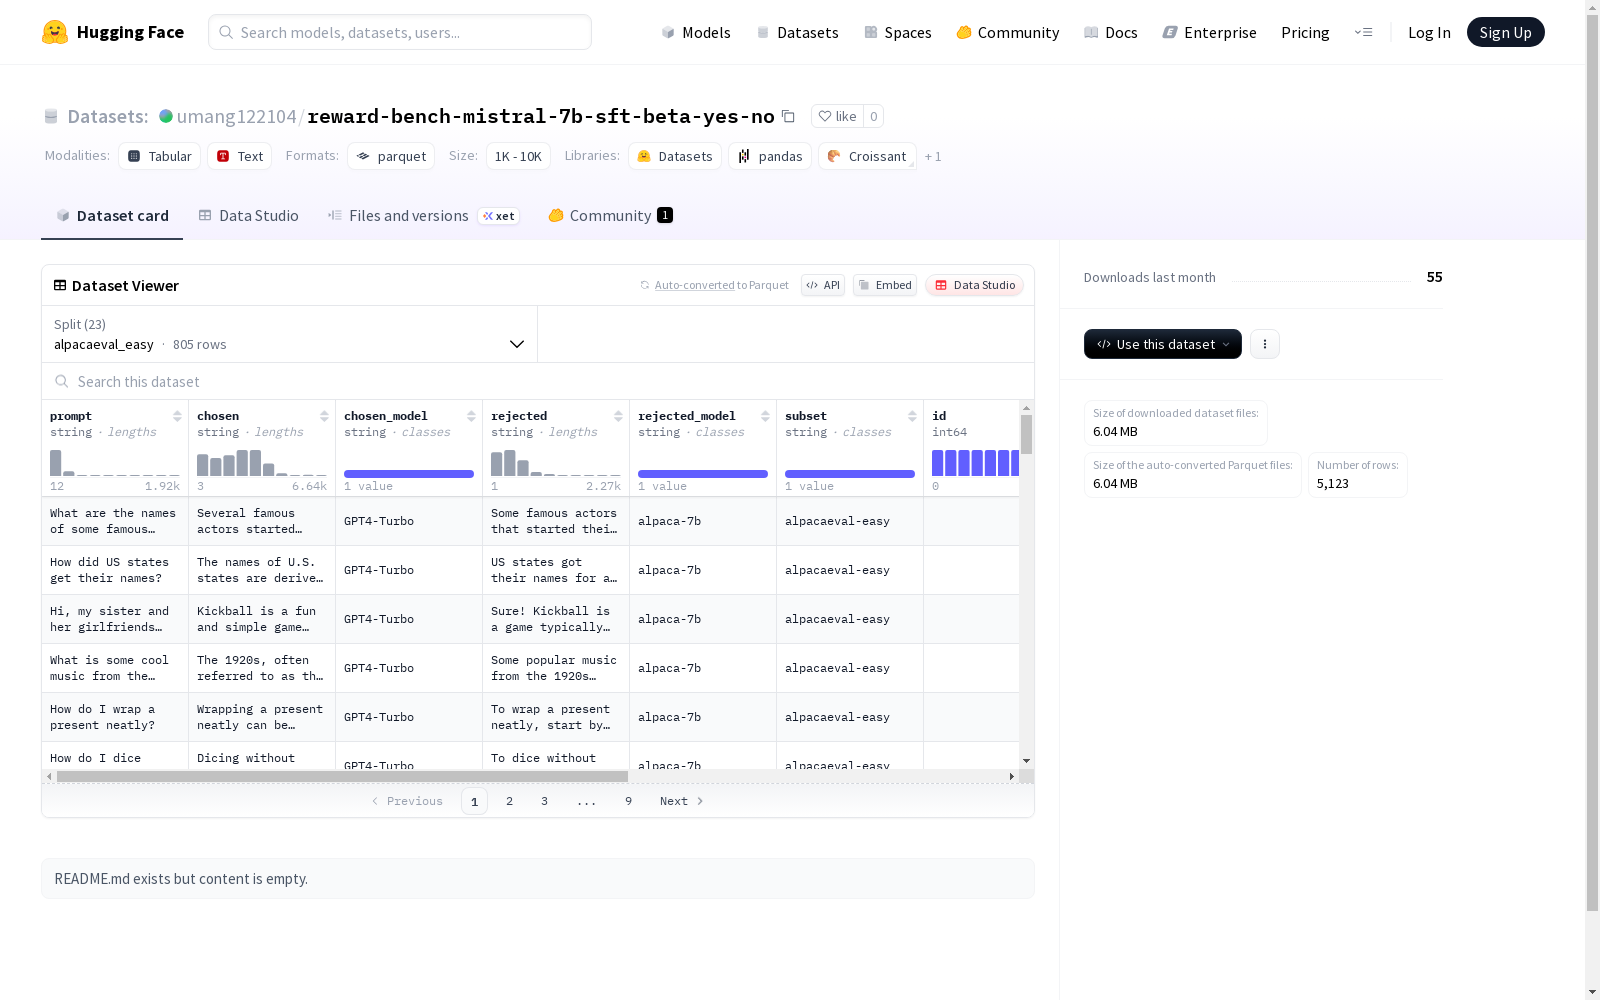Image resolution: width=1600 pixels, height=1000 pixels.
Task: Open the three-dot more options button
Action: [x=1265, y=344]
